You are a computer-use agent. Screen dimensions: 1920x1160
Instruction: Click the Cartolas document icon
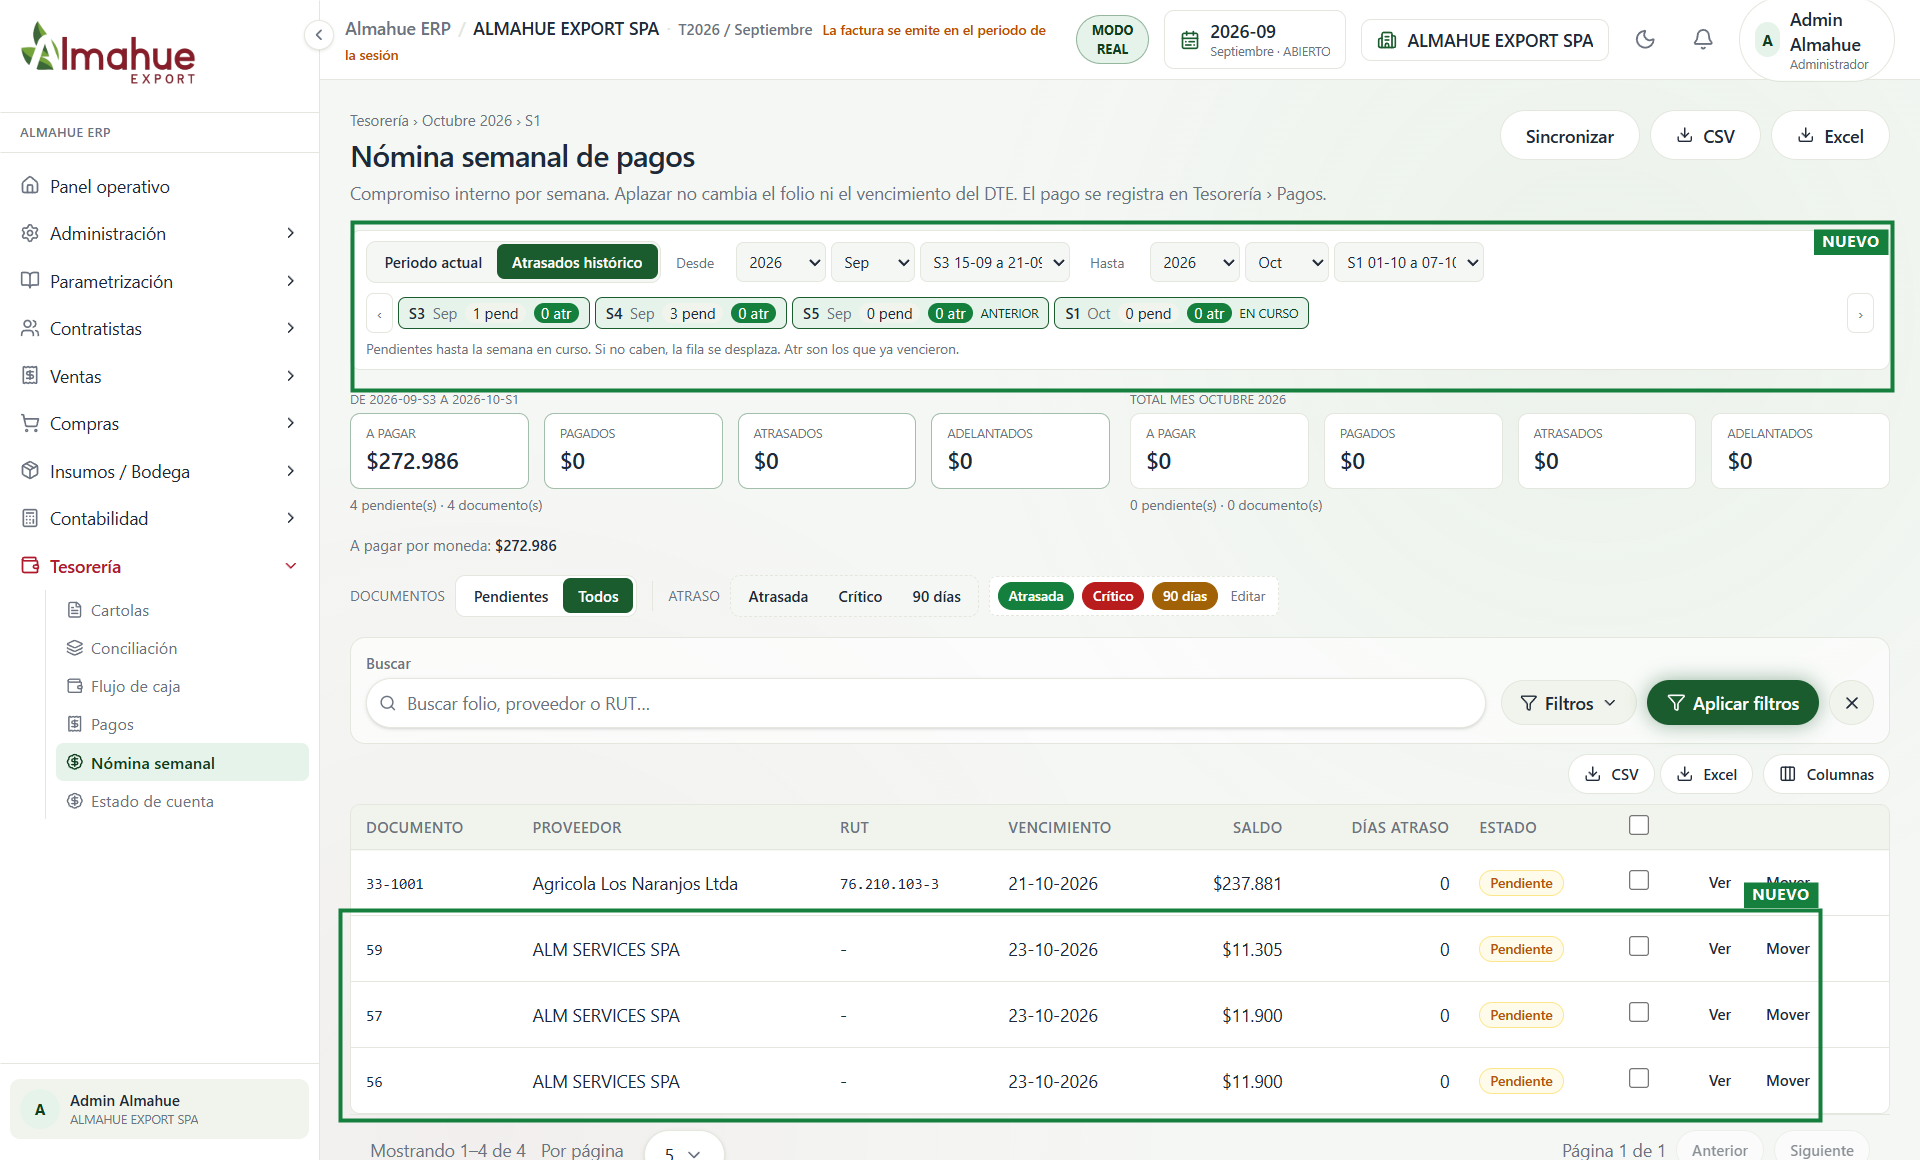click(x=75, y=610)
